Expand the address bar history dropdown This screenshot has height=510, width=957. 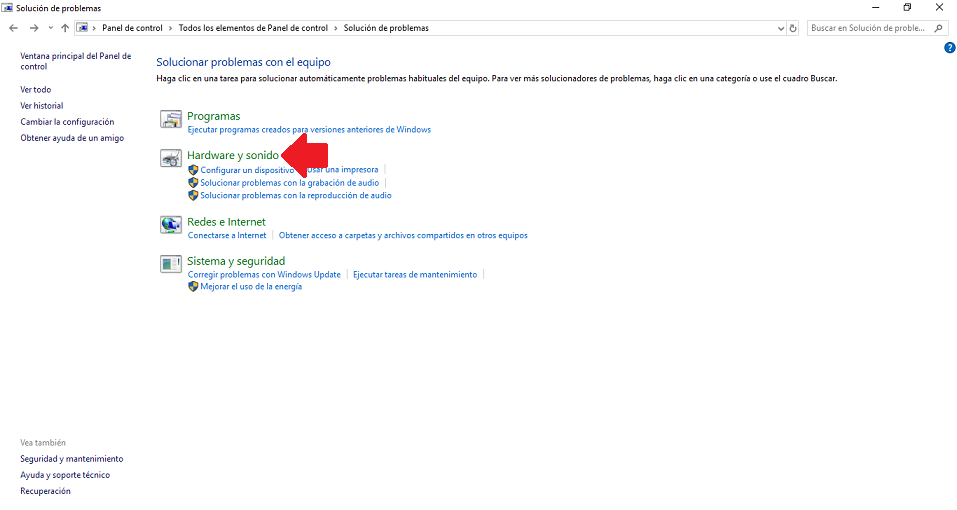point(781,28)
